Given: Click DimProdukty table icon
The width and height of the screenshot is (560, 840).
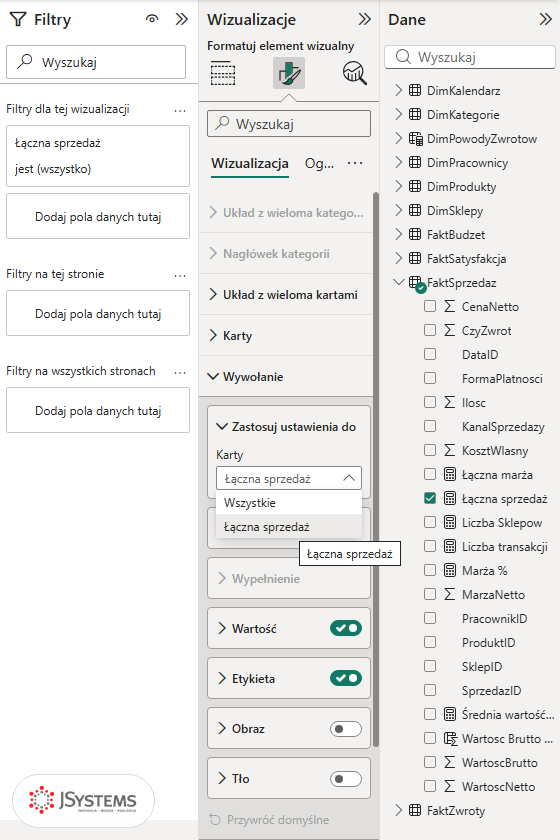Looking at the screenshot, I should (415, 186).
